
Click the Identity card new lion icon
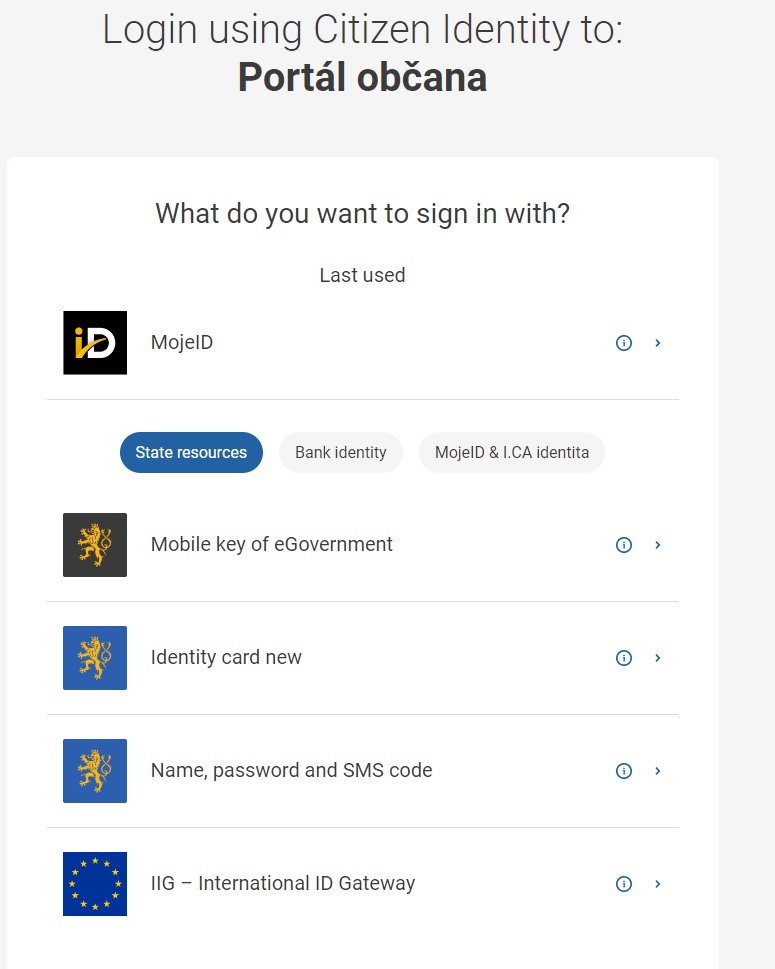(95, 658)
